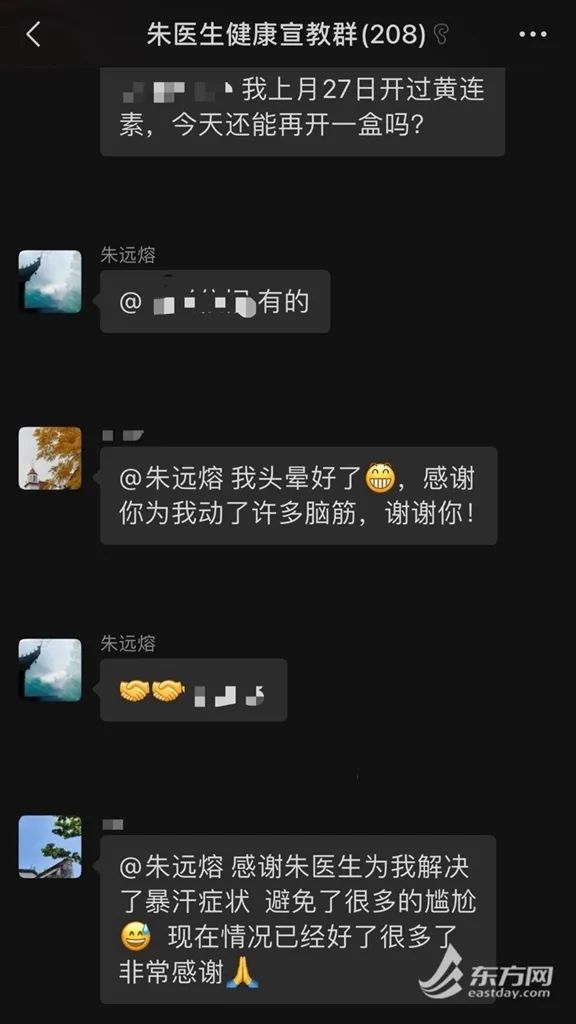Open the three-dot chat options menu
This screenshot has height=1024, width=576.
click(533, 35)
